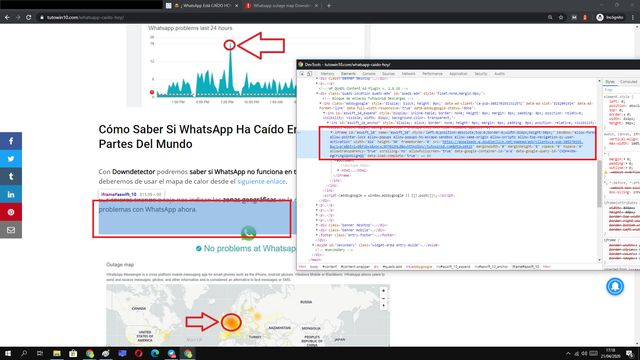640x360 pixels.
Task: Click the URL in the address bar
Action: coord(85,18)
